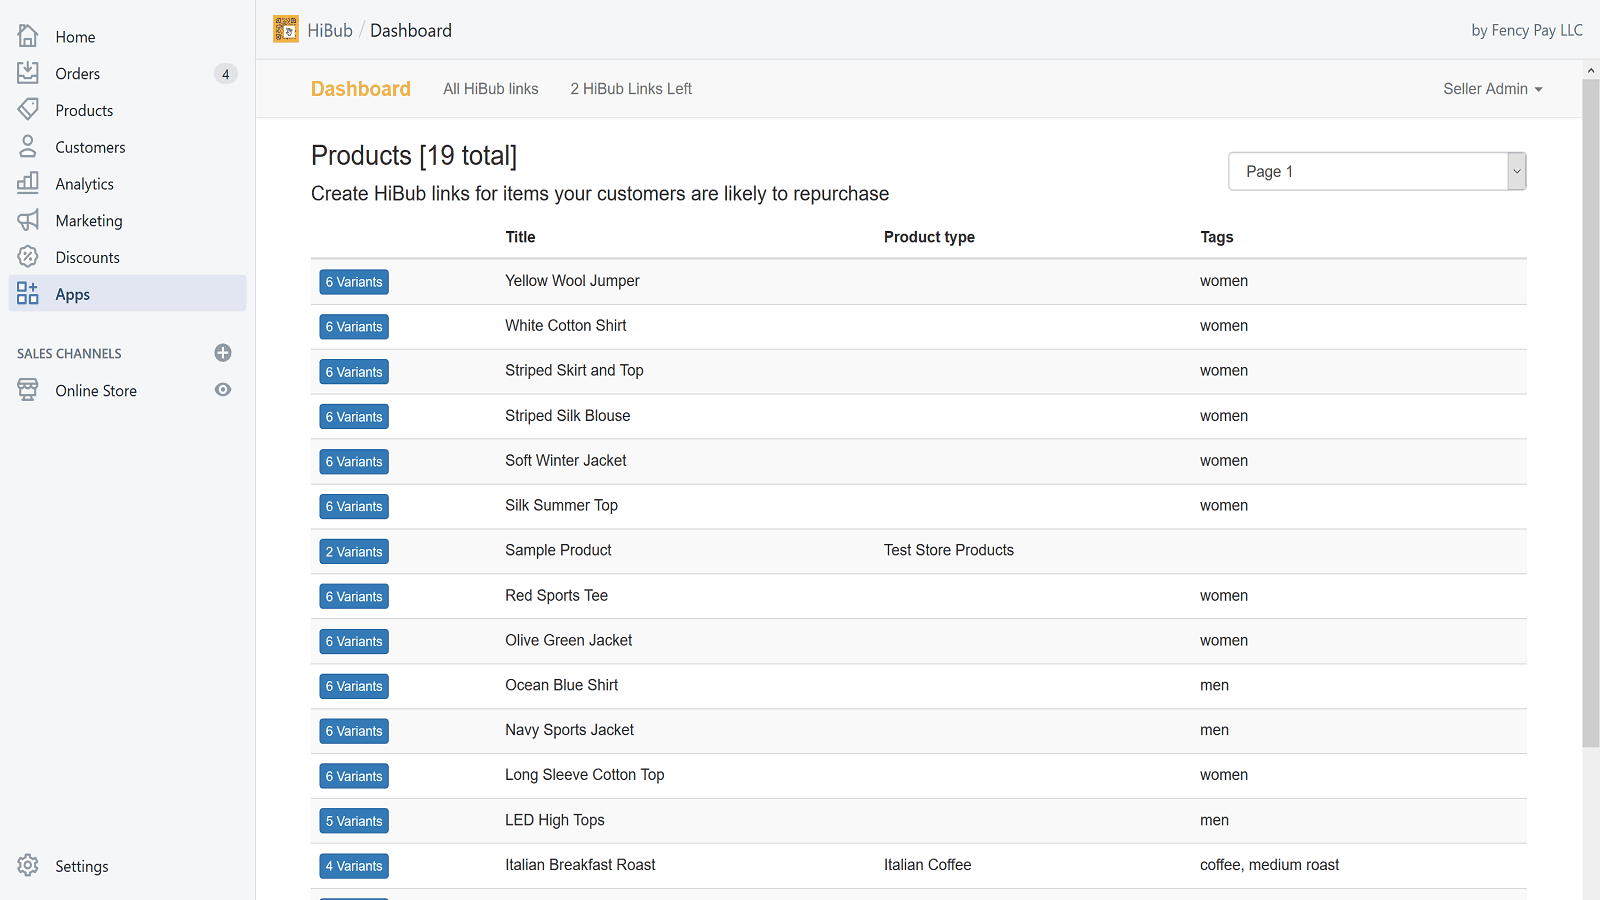Click the Marketing megaphone icon
1600x900 pixels.
coord(28,220)
